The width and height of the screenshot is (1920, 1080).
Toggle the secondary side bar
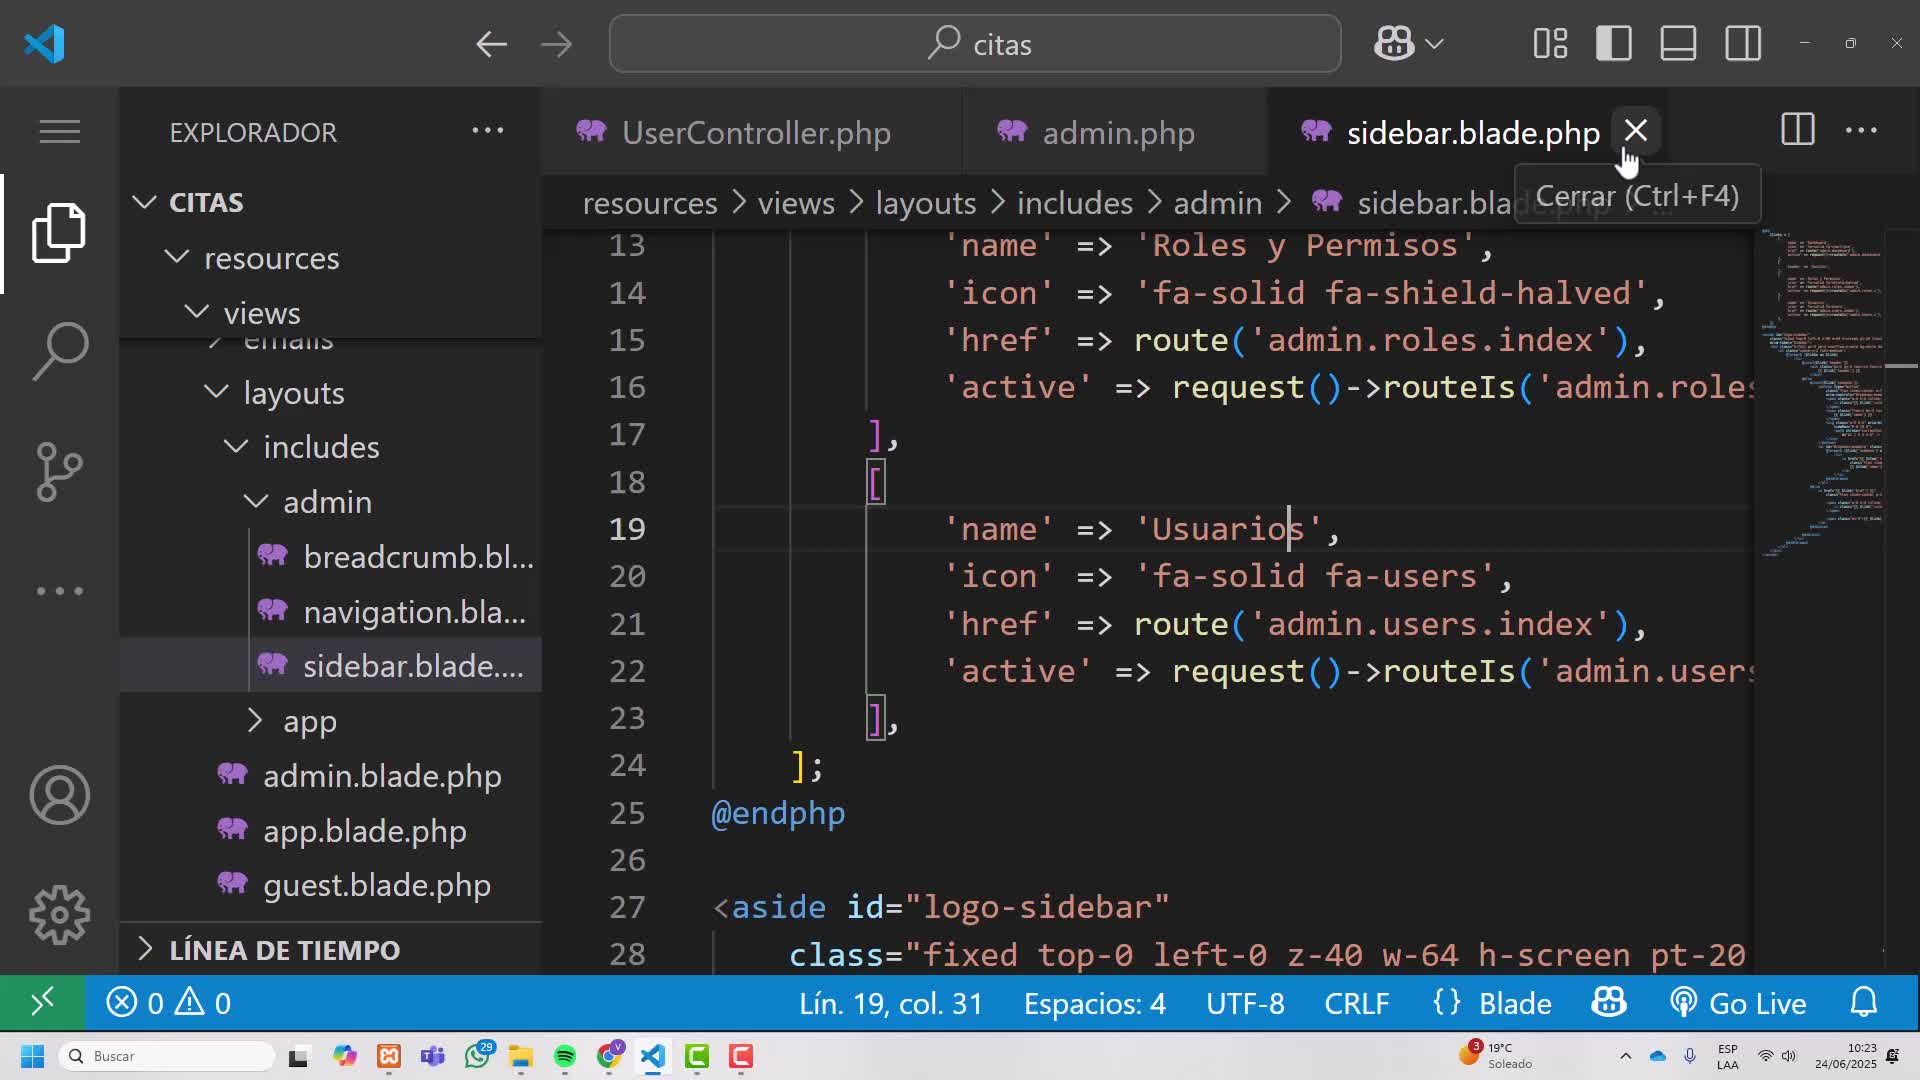[x=1743, y=44]
